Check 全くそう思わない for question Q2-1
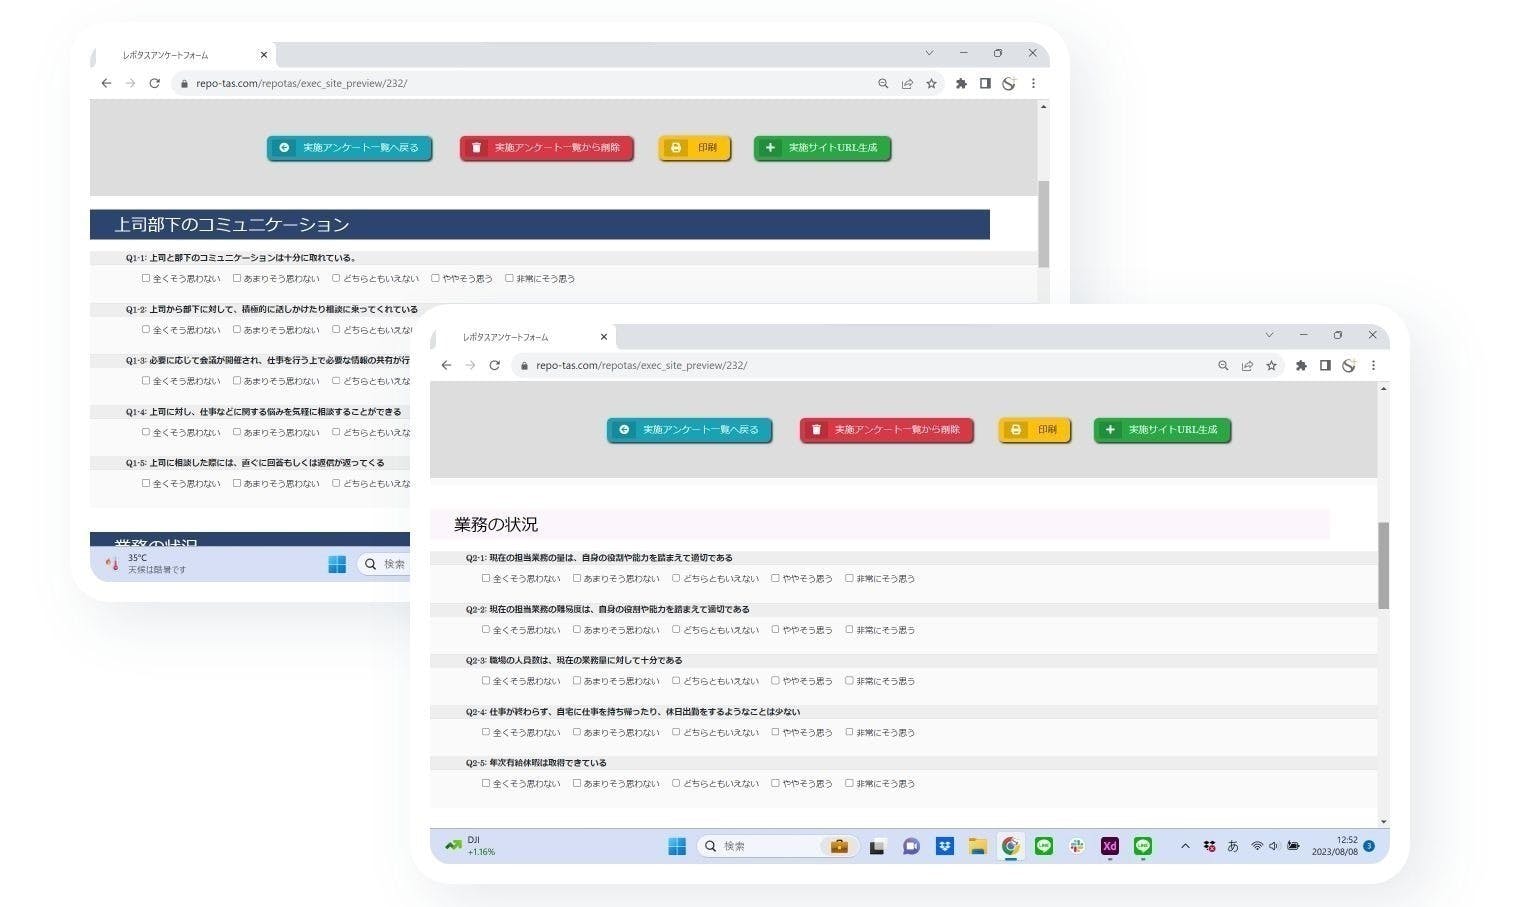 click(x=486, y=578)
